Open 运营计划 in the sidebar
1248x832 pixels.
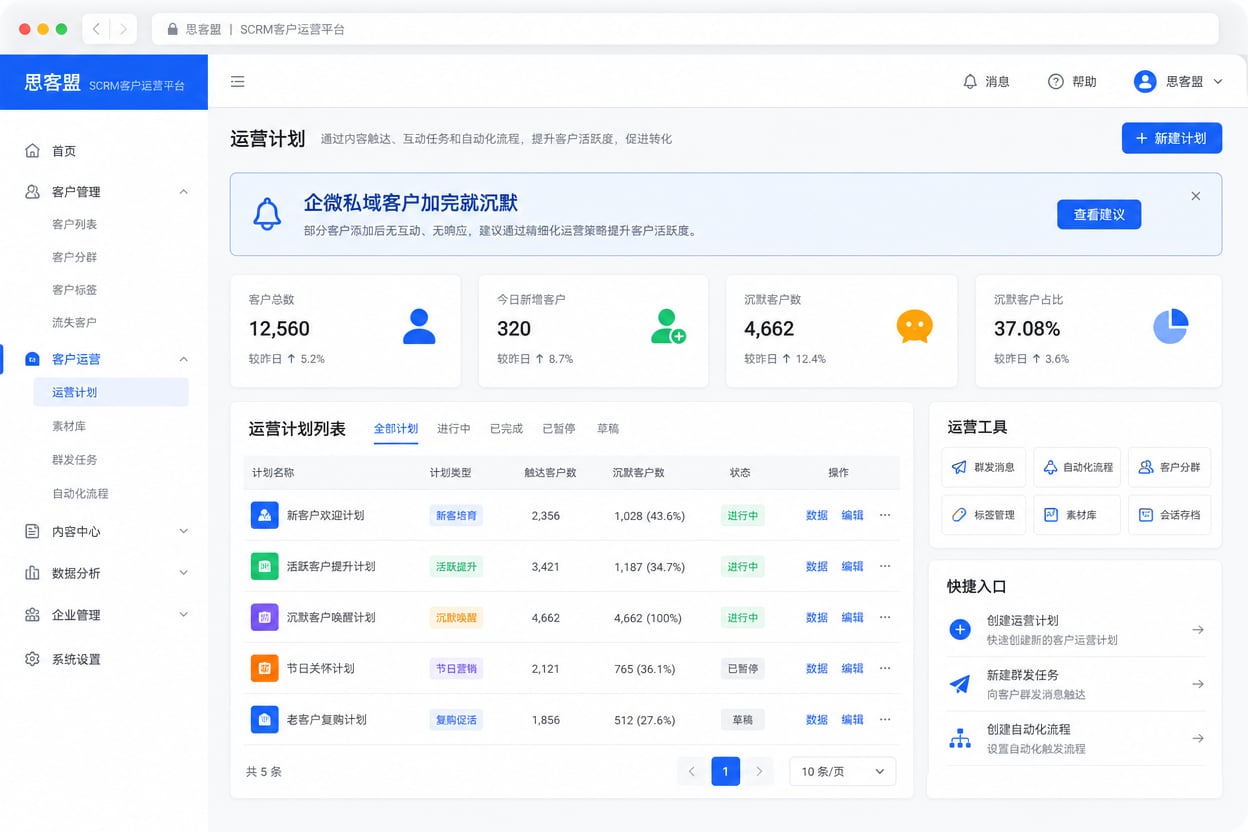click(x=110, y=392)
